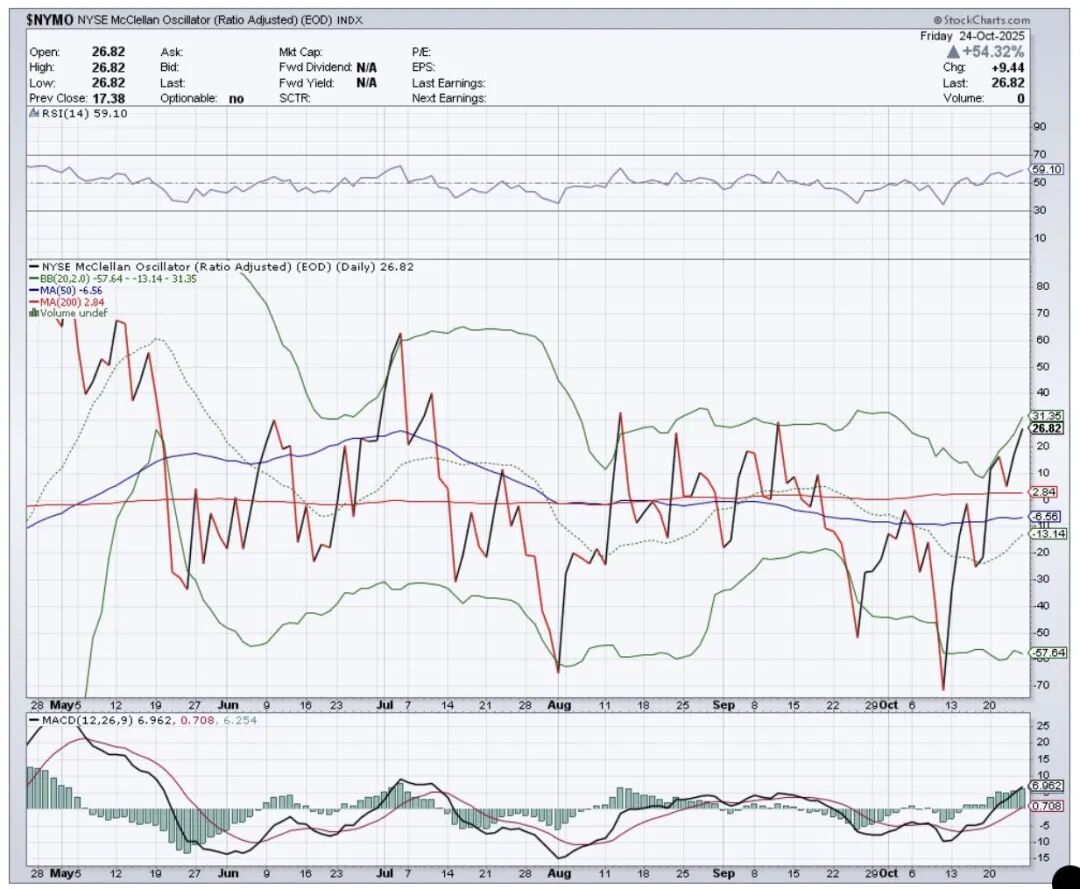
Task: Click the 0.708 MACD signal tag
Action: (1047, 806)
